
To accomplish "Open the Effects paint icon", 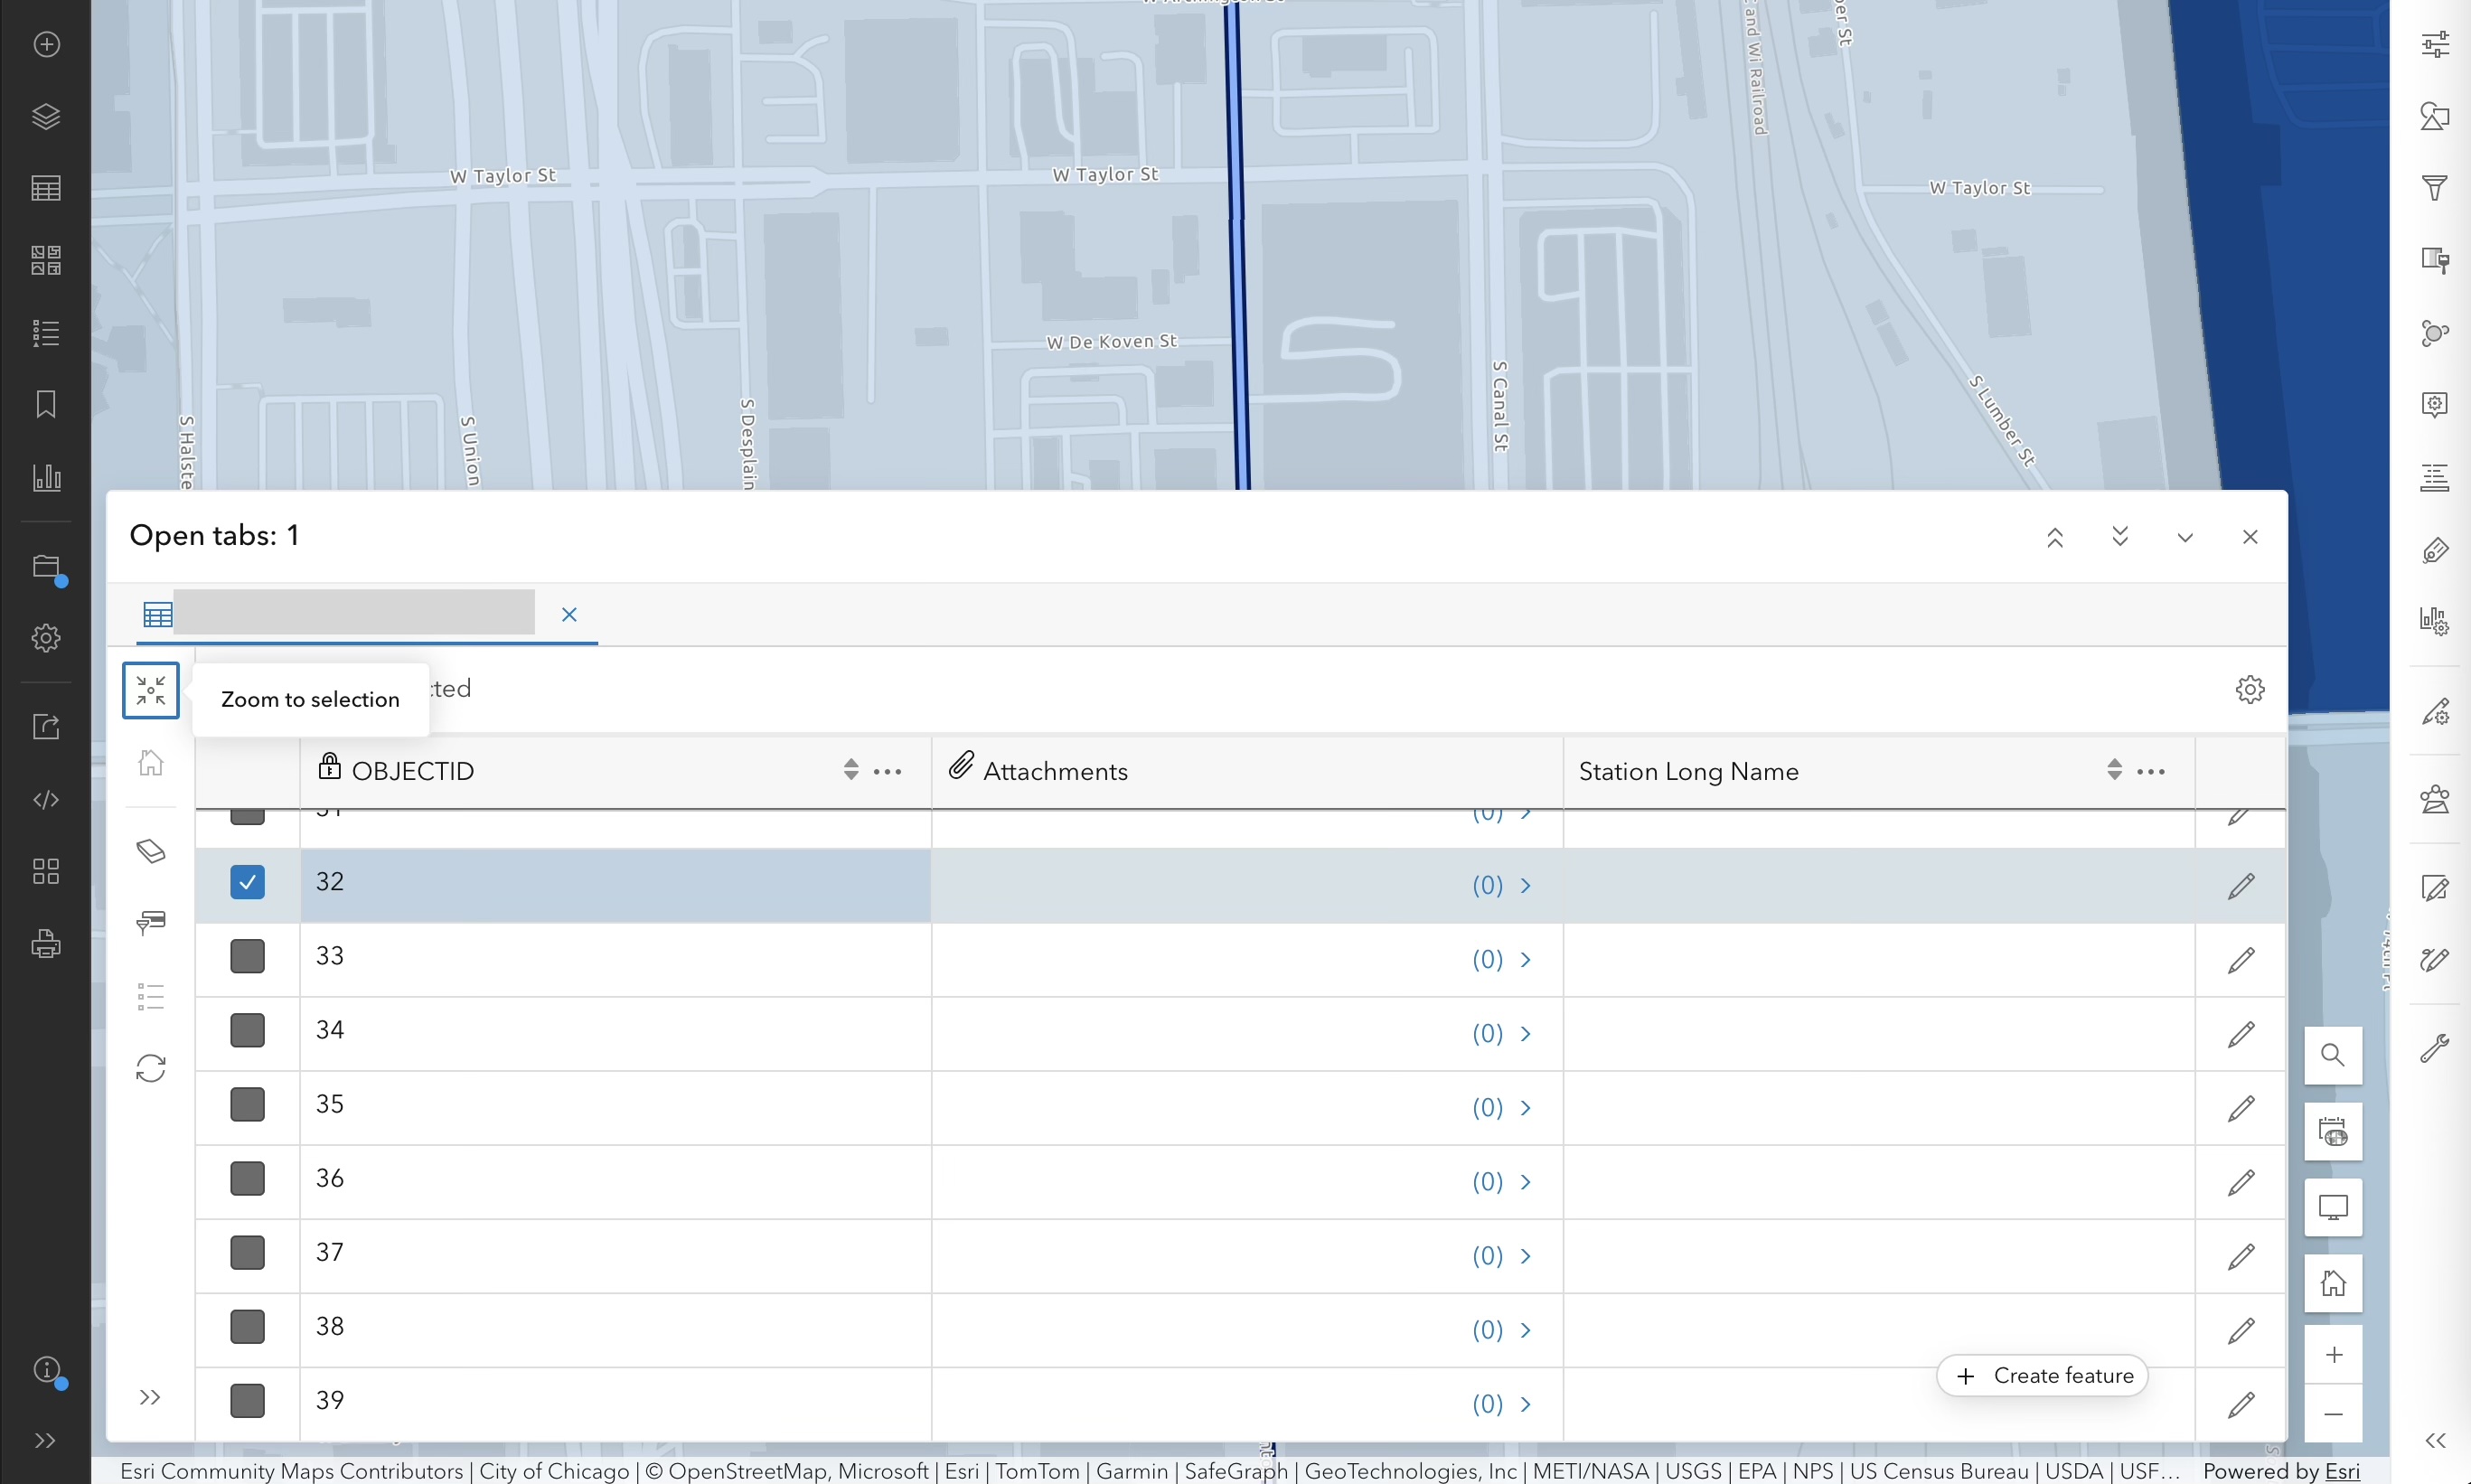I will (2435, 260).
